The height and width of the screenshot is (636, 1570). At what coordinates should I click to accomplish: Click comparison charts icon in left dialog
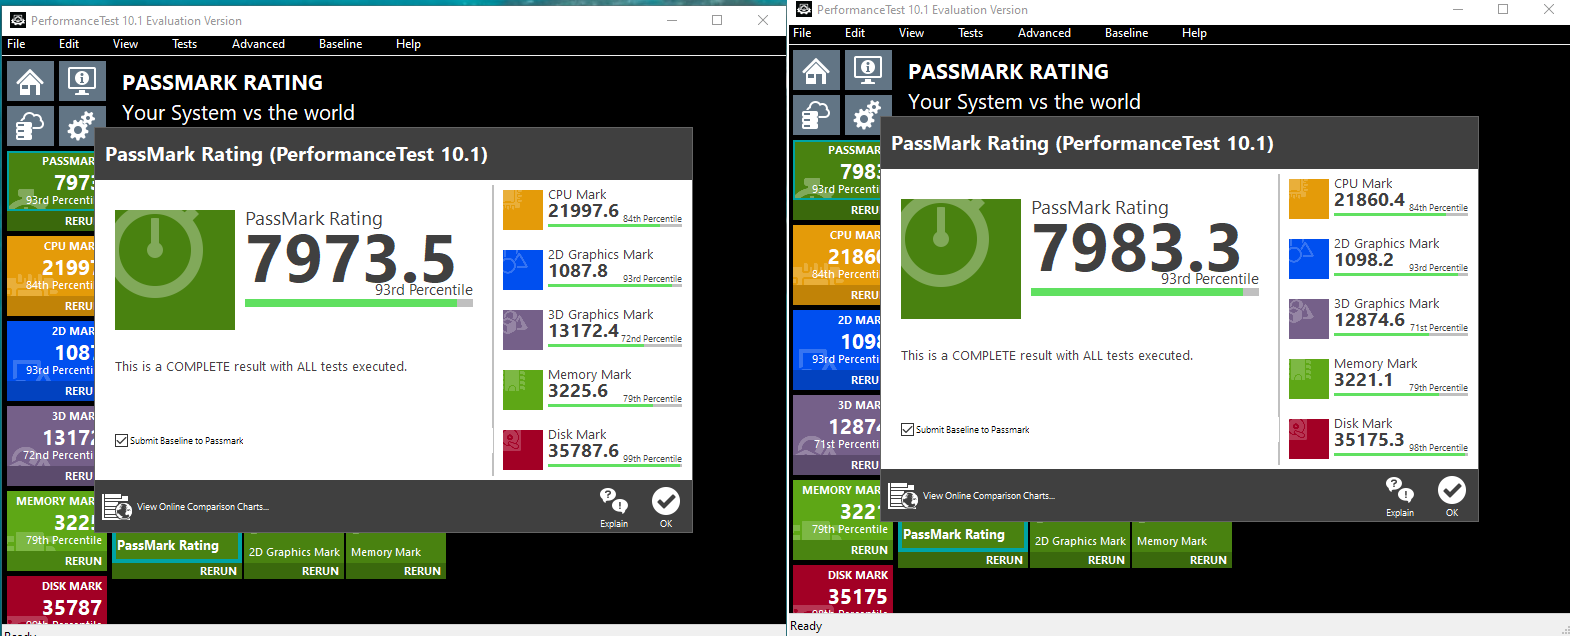(117, 507)
